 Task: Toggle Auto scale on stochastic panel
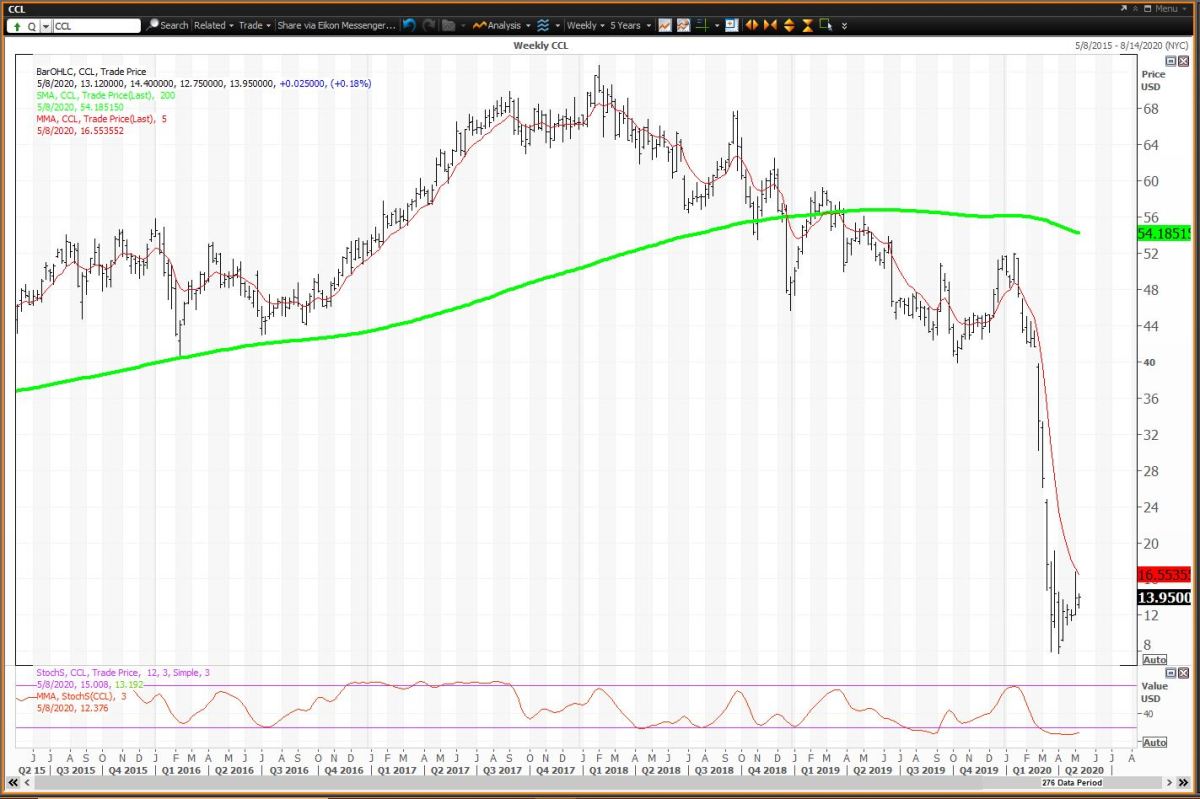point(1154,742)
